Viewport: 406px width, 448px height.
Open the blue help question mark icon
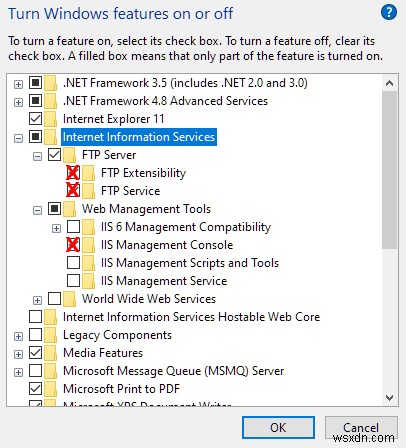(x=389, y=13)
